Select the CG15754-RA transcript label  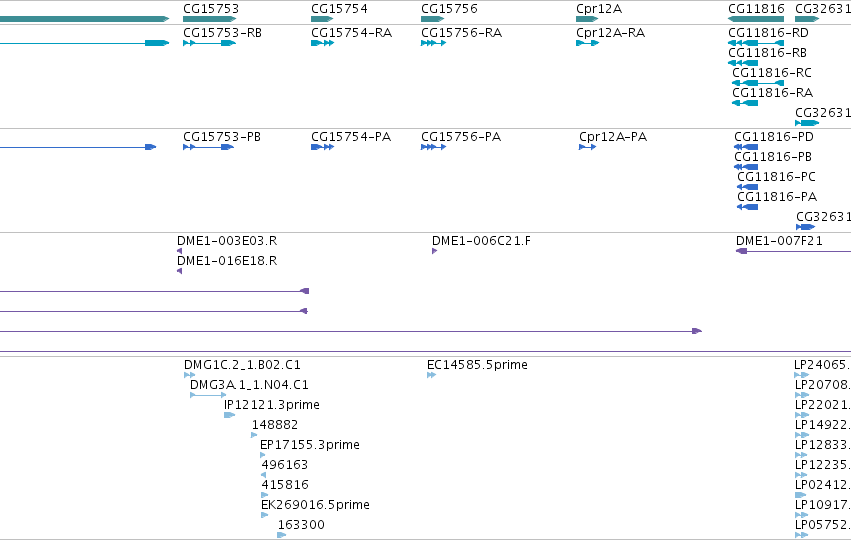352,33
